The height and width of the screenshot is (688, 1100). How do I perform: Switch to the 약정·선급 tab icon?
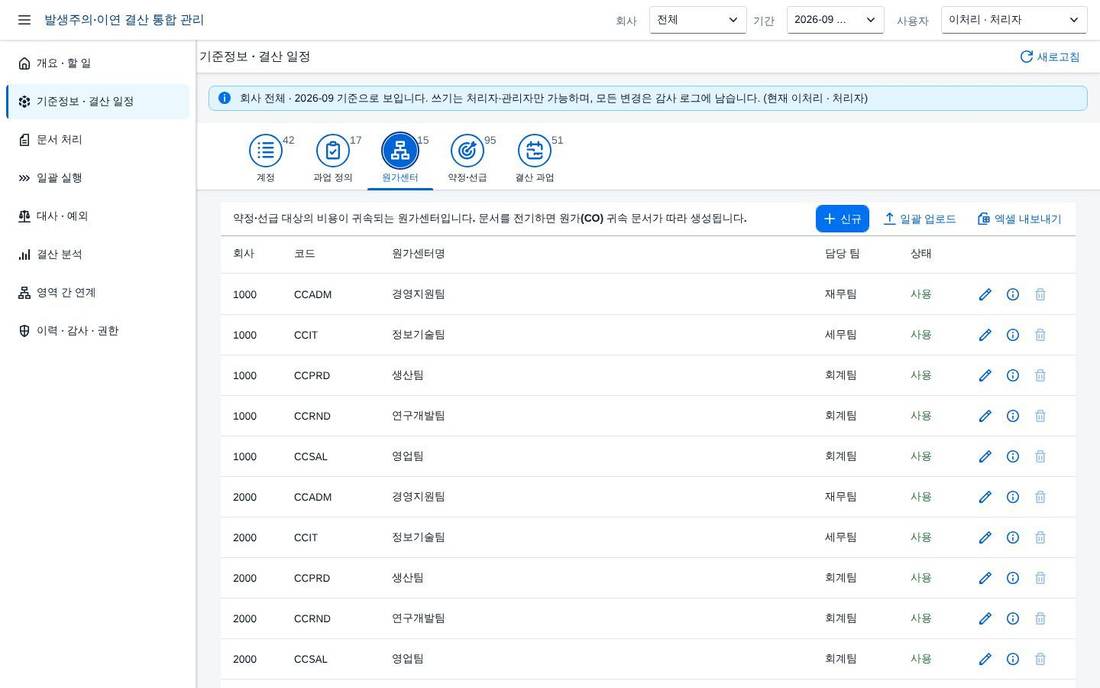click(x=467, y=150)
